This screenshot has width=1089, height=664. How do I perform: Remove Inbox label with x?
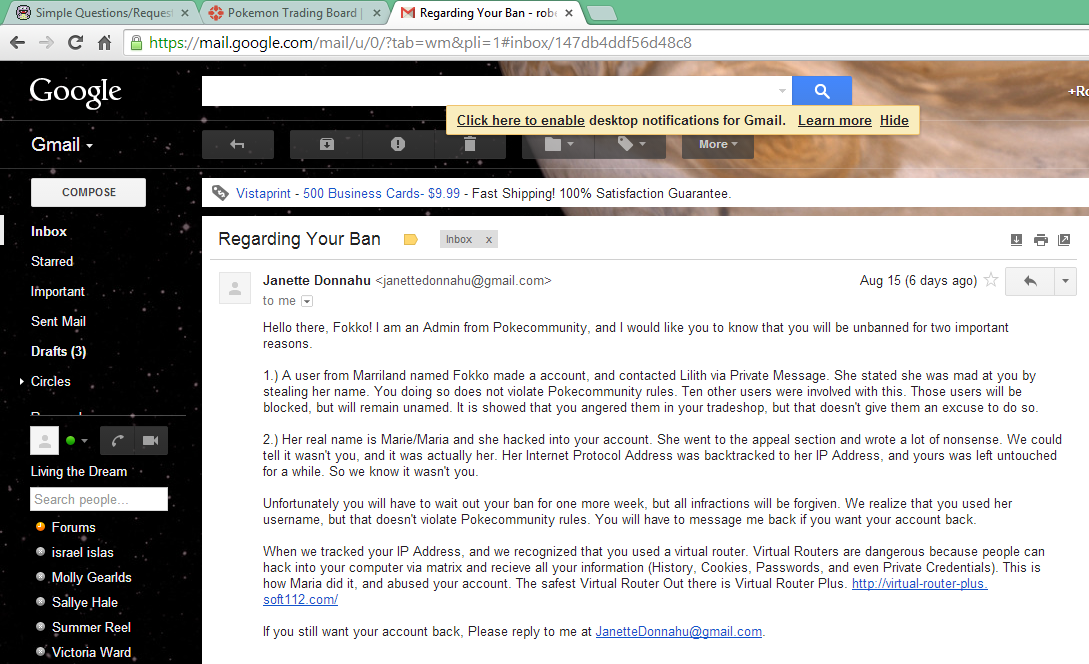tap(489, 240)
